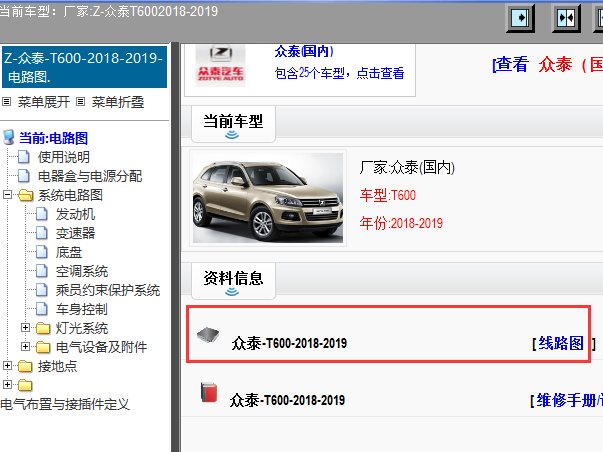Click the 查看 众泰 link at right

[548, 65]
